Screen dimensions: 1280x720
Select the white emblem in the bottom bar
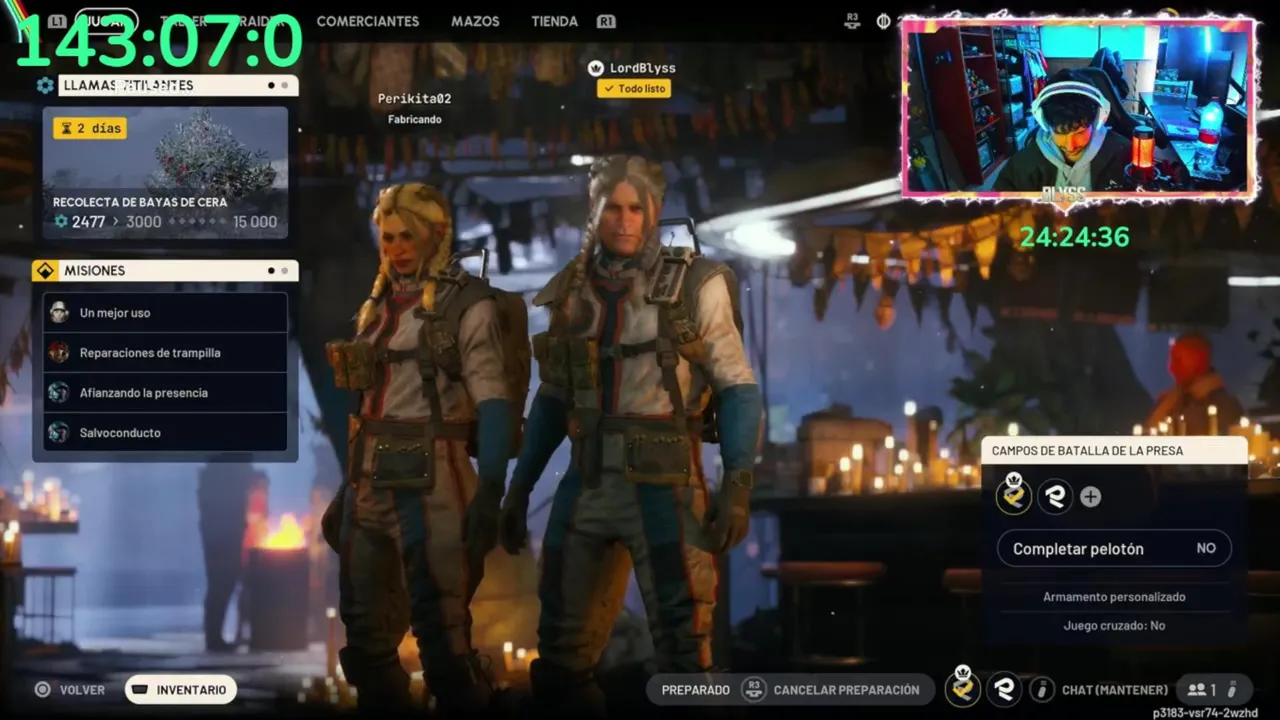[x=1004, y=689]
